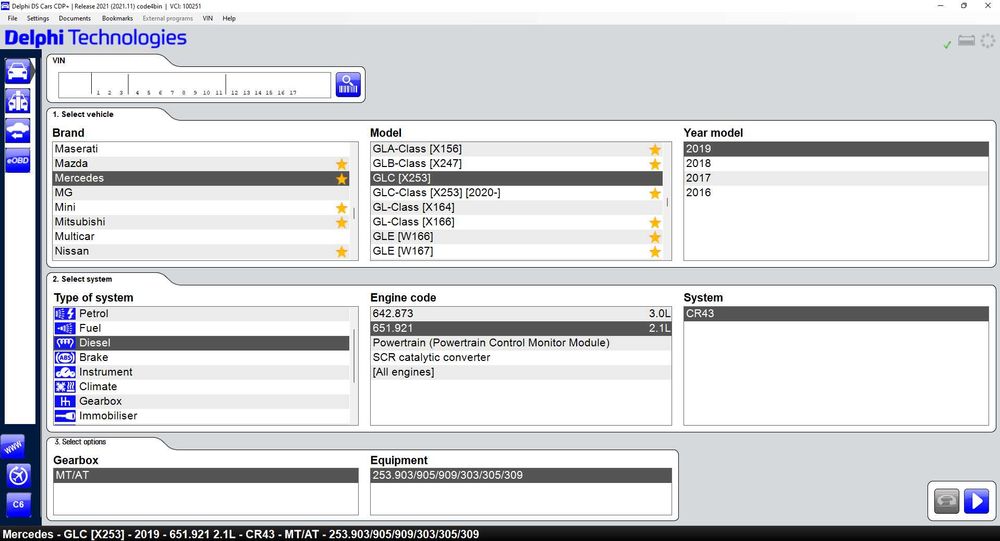Toggle favorite star for Mitsubishi brand
Image resolution: width=1000 pixels, height=541 pixels.
[342, 223]
